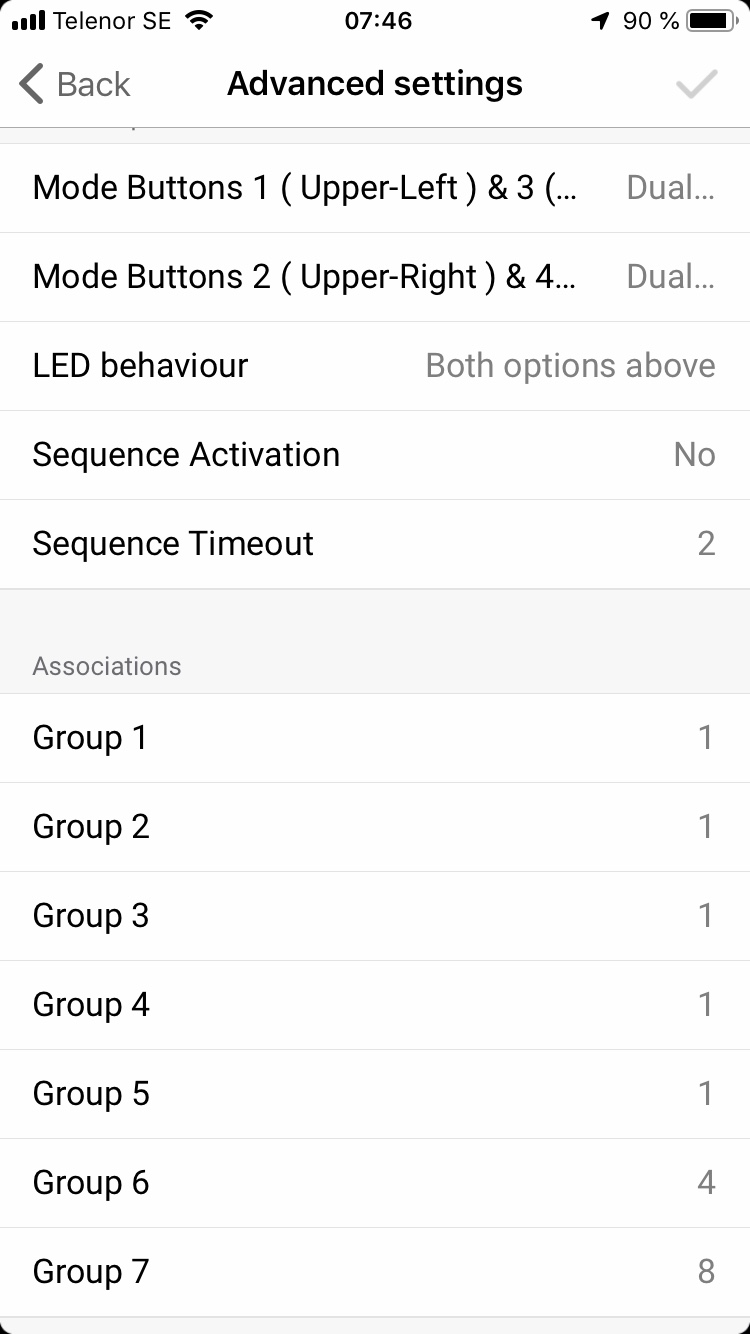The height and width of the screenshot is (1334, 750).
Task: Tap the Back chevron arrow icon
Action: coord(32,84)
